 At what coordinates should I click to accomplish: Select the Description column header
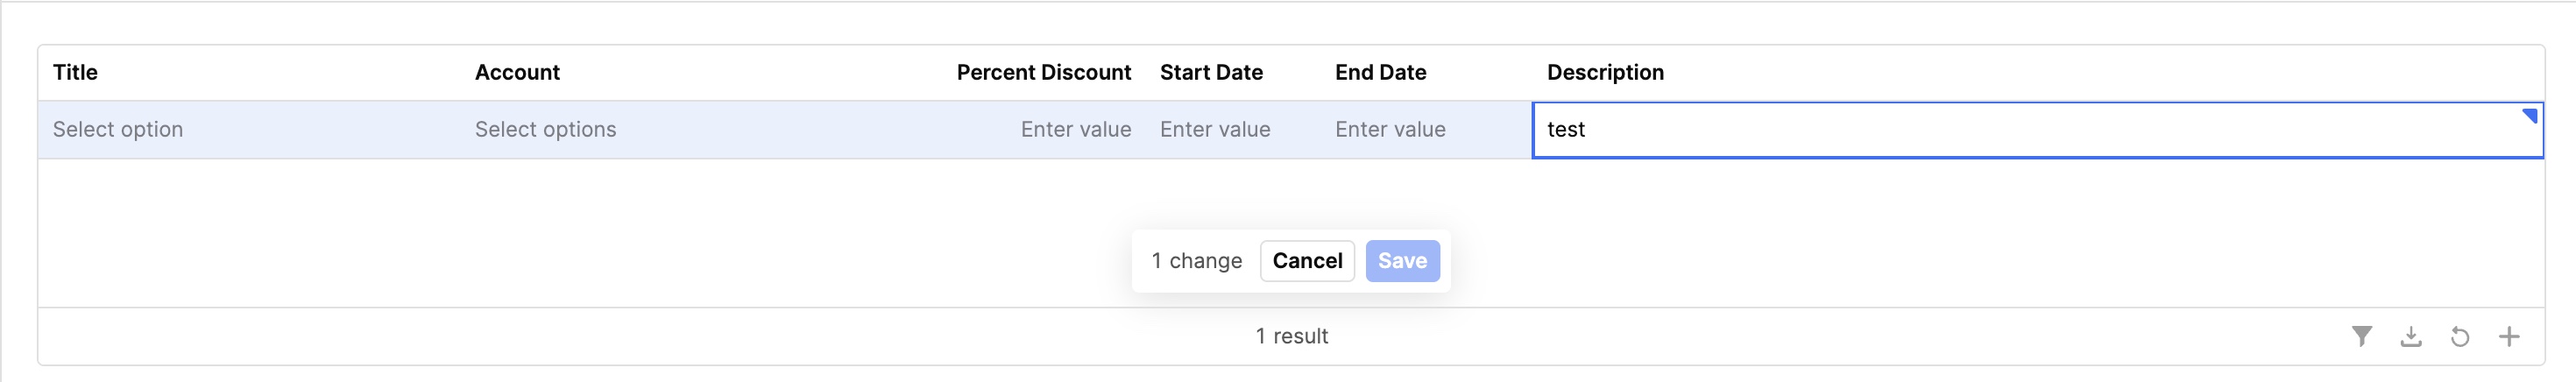pos(1605,72)
